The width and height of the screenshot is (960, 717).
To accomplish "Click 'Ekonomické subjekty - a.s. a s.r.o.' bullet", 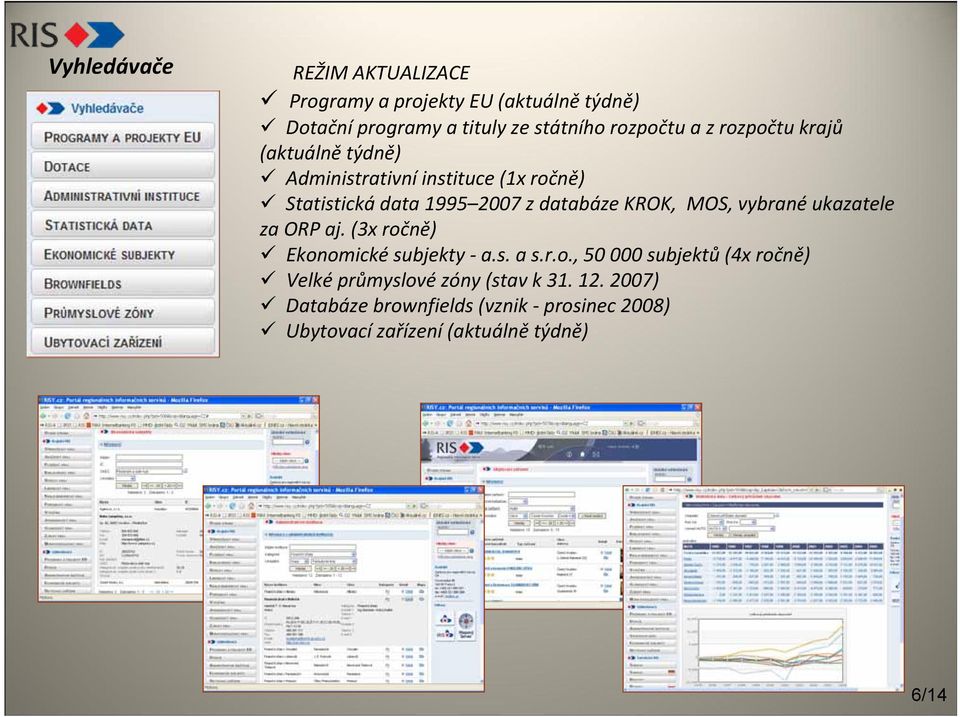I will 547,254.
